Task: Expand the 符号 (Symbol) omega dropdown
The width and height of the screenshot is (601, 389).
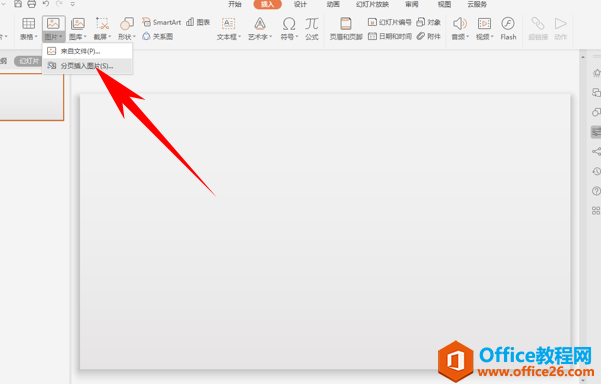Action: tap(288, 37)
